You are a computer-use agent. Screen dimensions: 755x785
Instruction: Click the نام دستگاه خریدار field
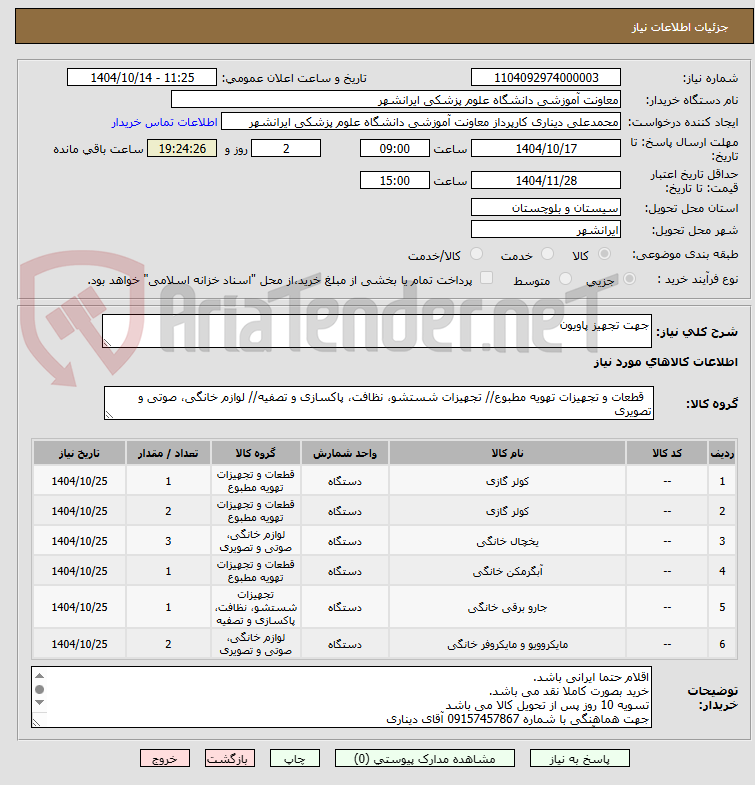tap(396, 100)
